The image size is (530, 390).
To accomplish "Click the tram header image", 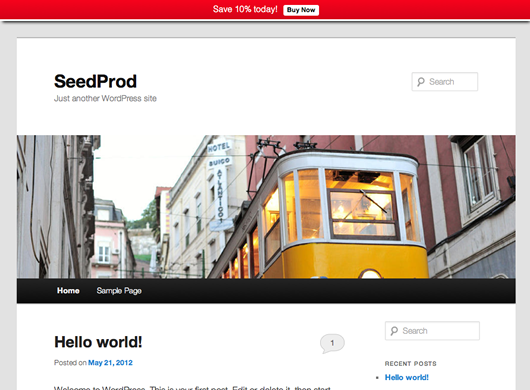I will point(266,206).
